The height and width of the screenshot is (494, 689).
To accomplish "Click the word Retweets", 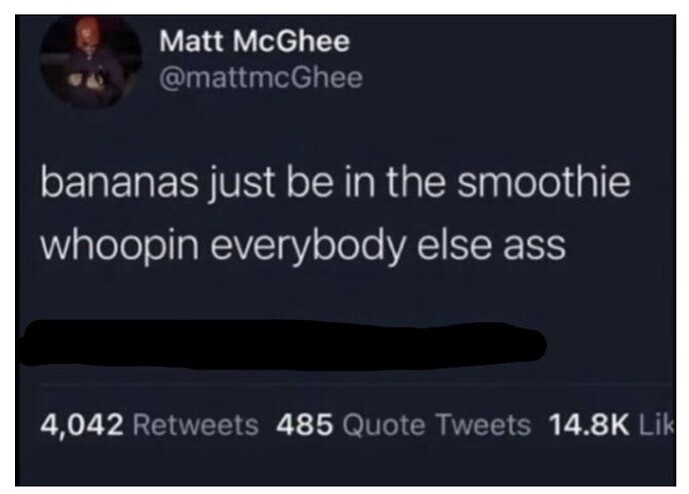I will (196, 425).
